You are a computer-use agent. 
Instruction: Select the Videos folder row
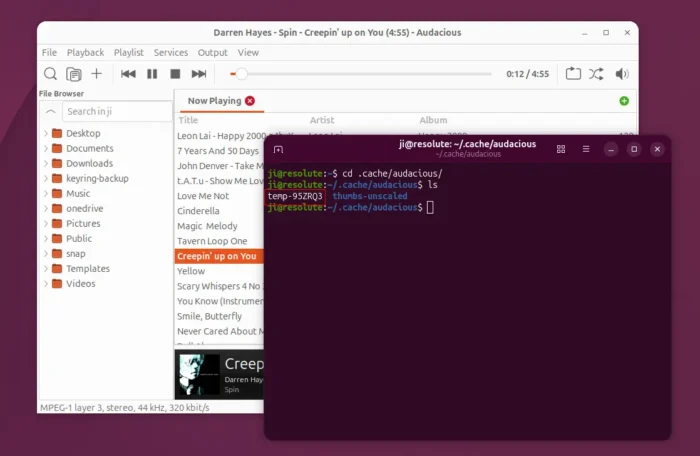(x=106, y=284)
